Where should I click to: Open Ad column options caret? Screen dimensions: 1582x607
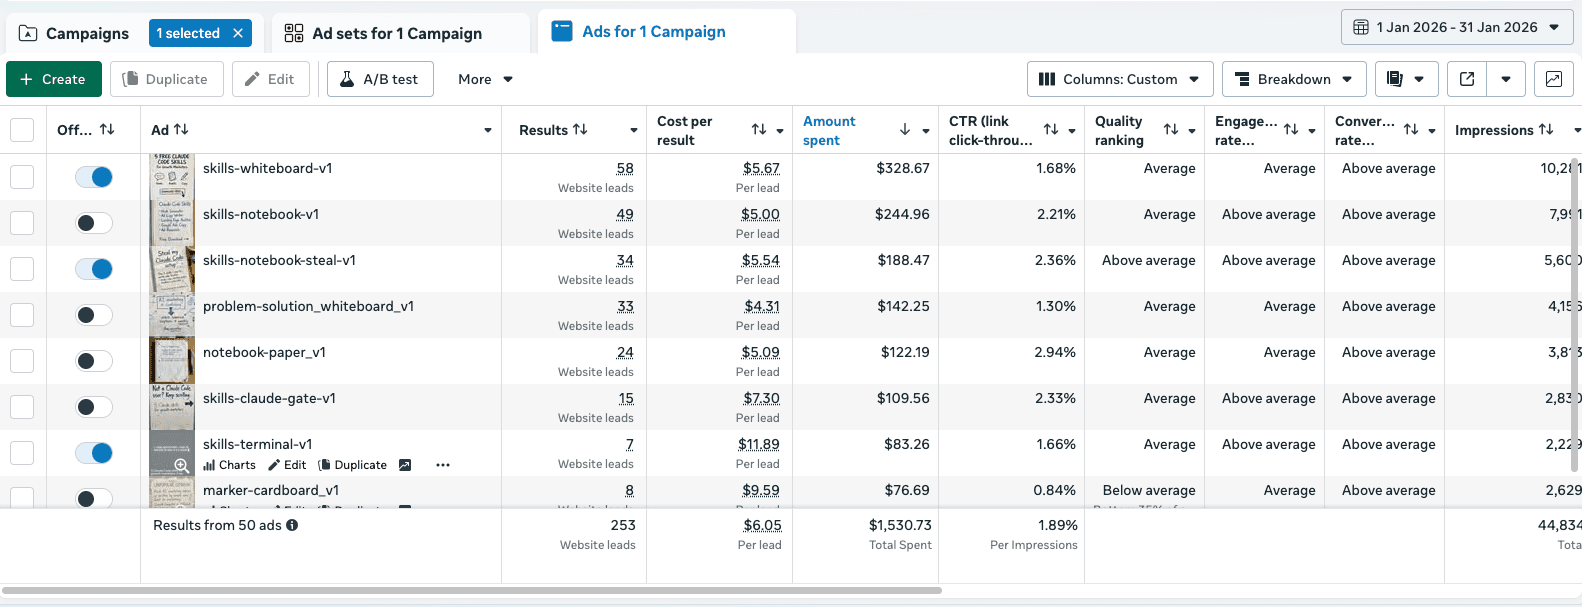pos(488,131)
